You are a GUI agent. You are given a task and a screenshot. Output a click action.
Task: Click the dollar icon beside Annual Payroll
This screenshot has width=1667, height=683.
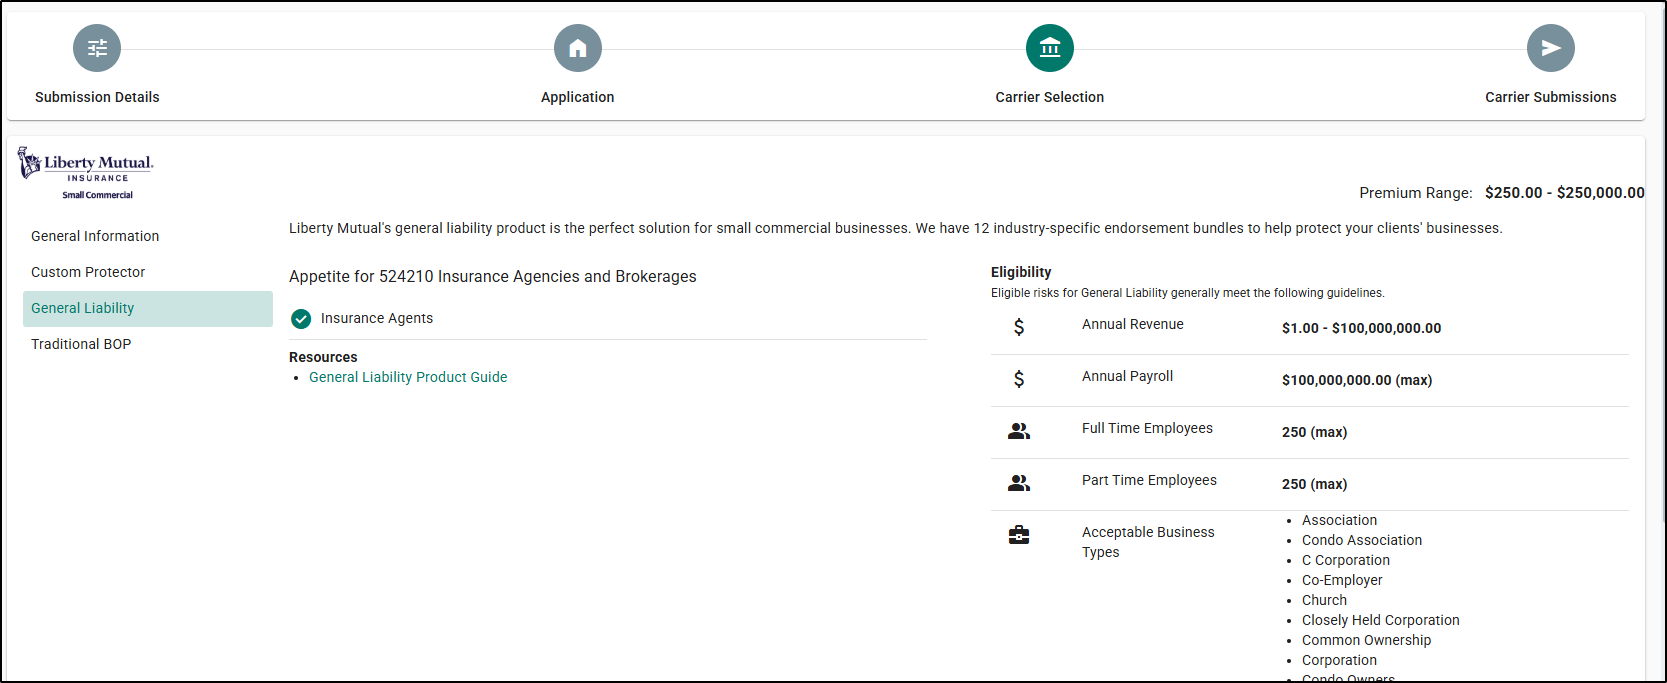pos(1019,379)
